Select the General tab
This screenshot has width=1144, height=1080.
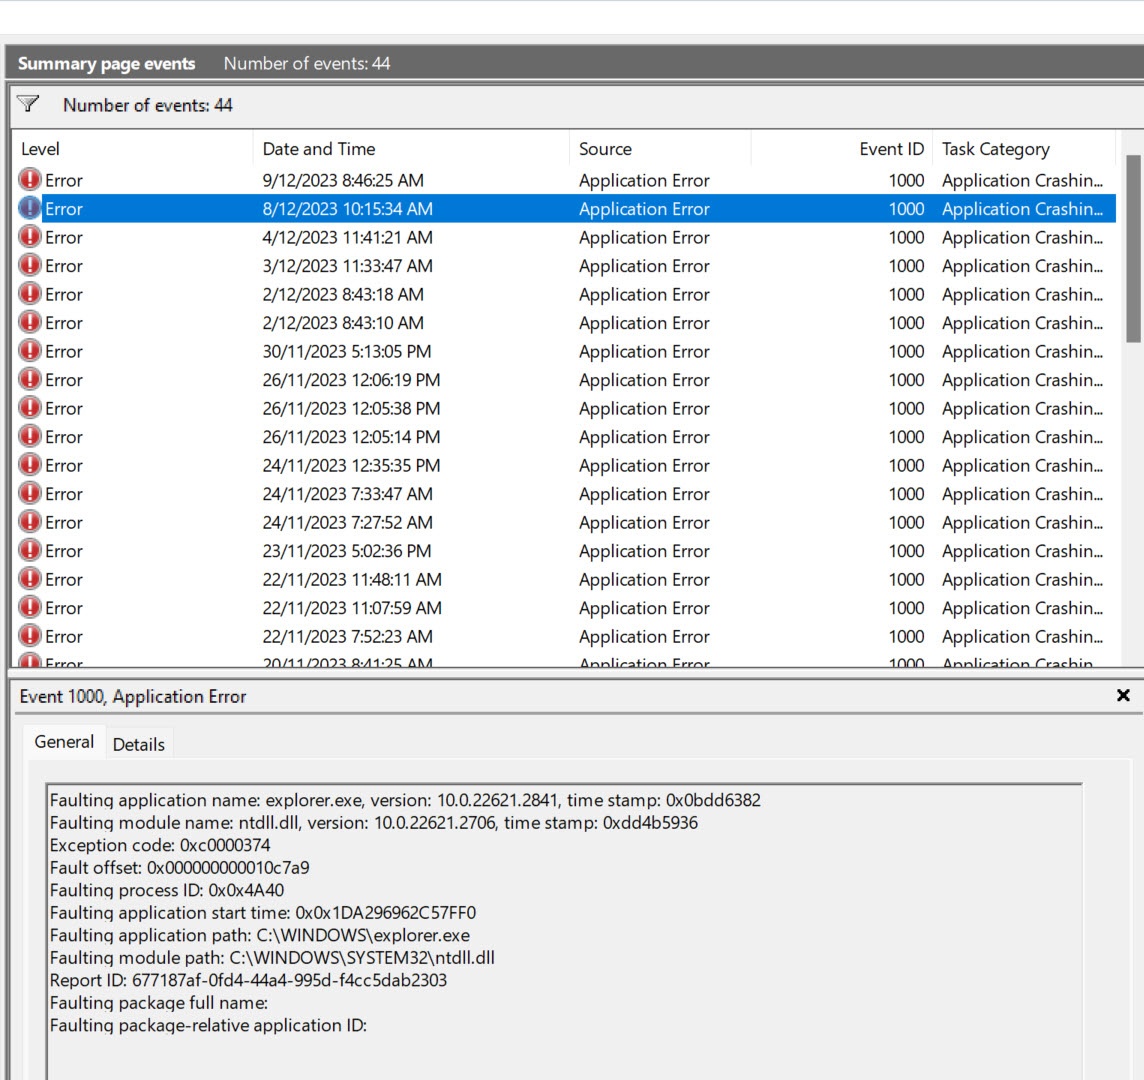(x=64, y=742)
